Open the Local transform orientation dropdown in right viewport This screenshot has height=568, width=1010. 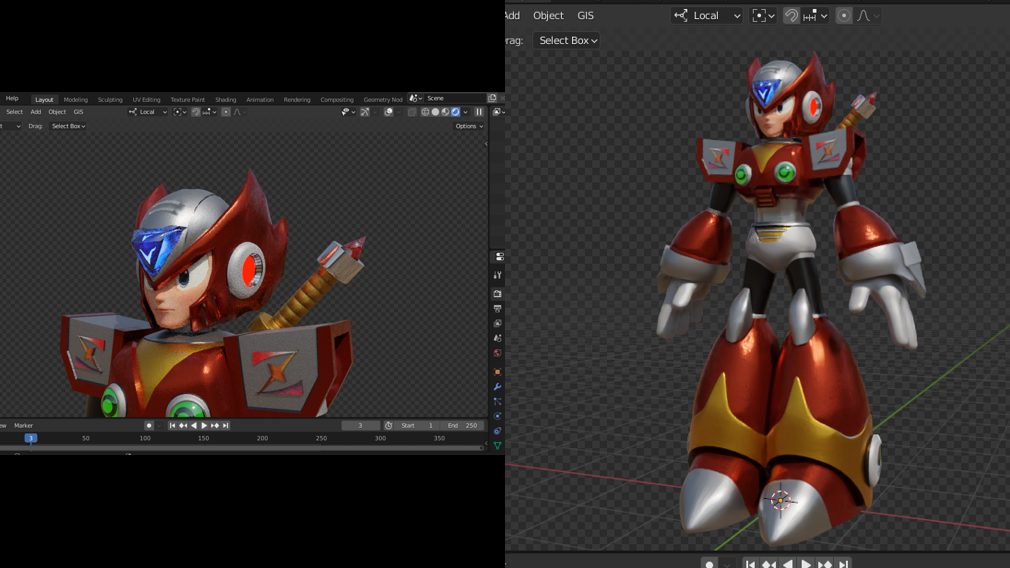[707, 16]
